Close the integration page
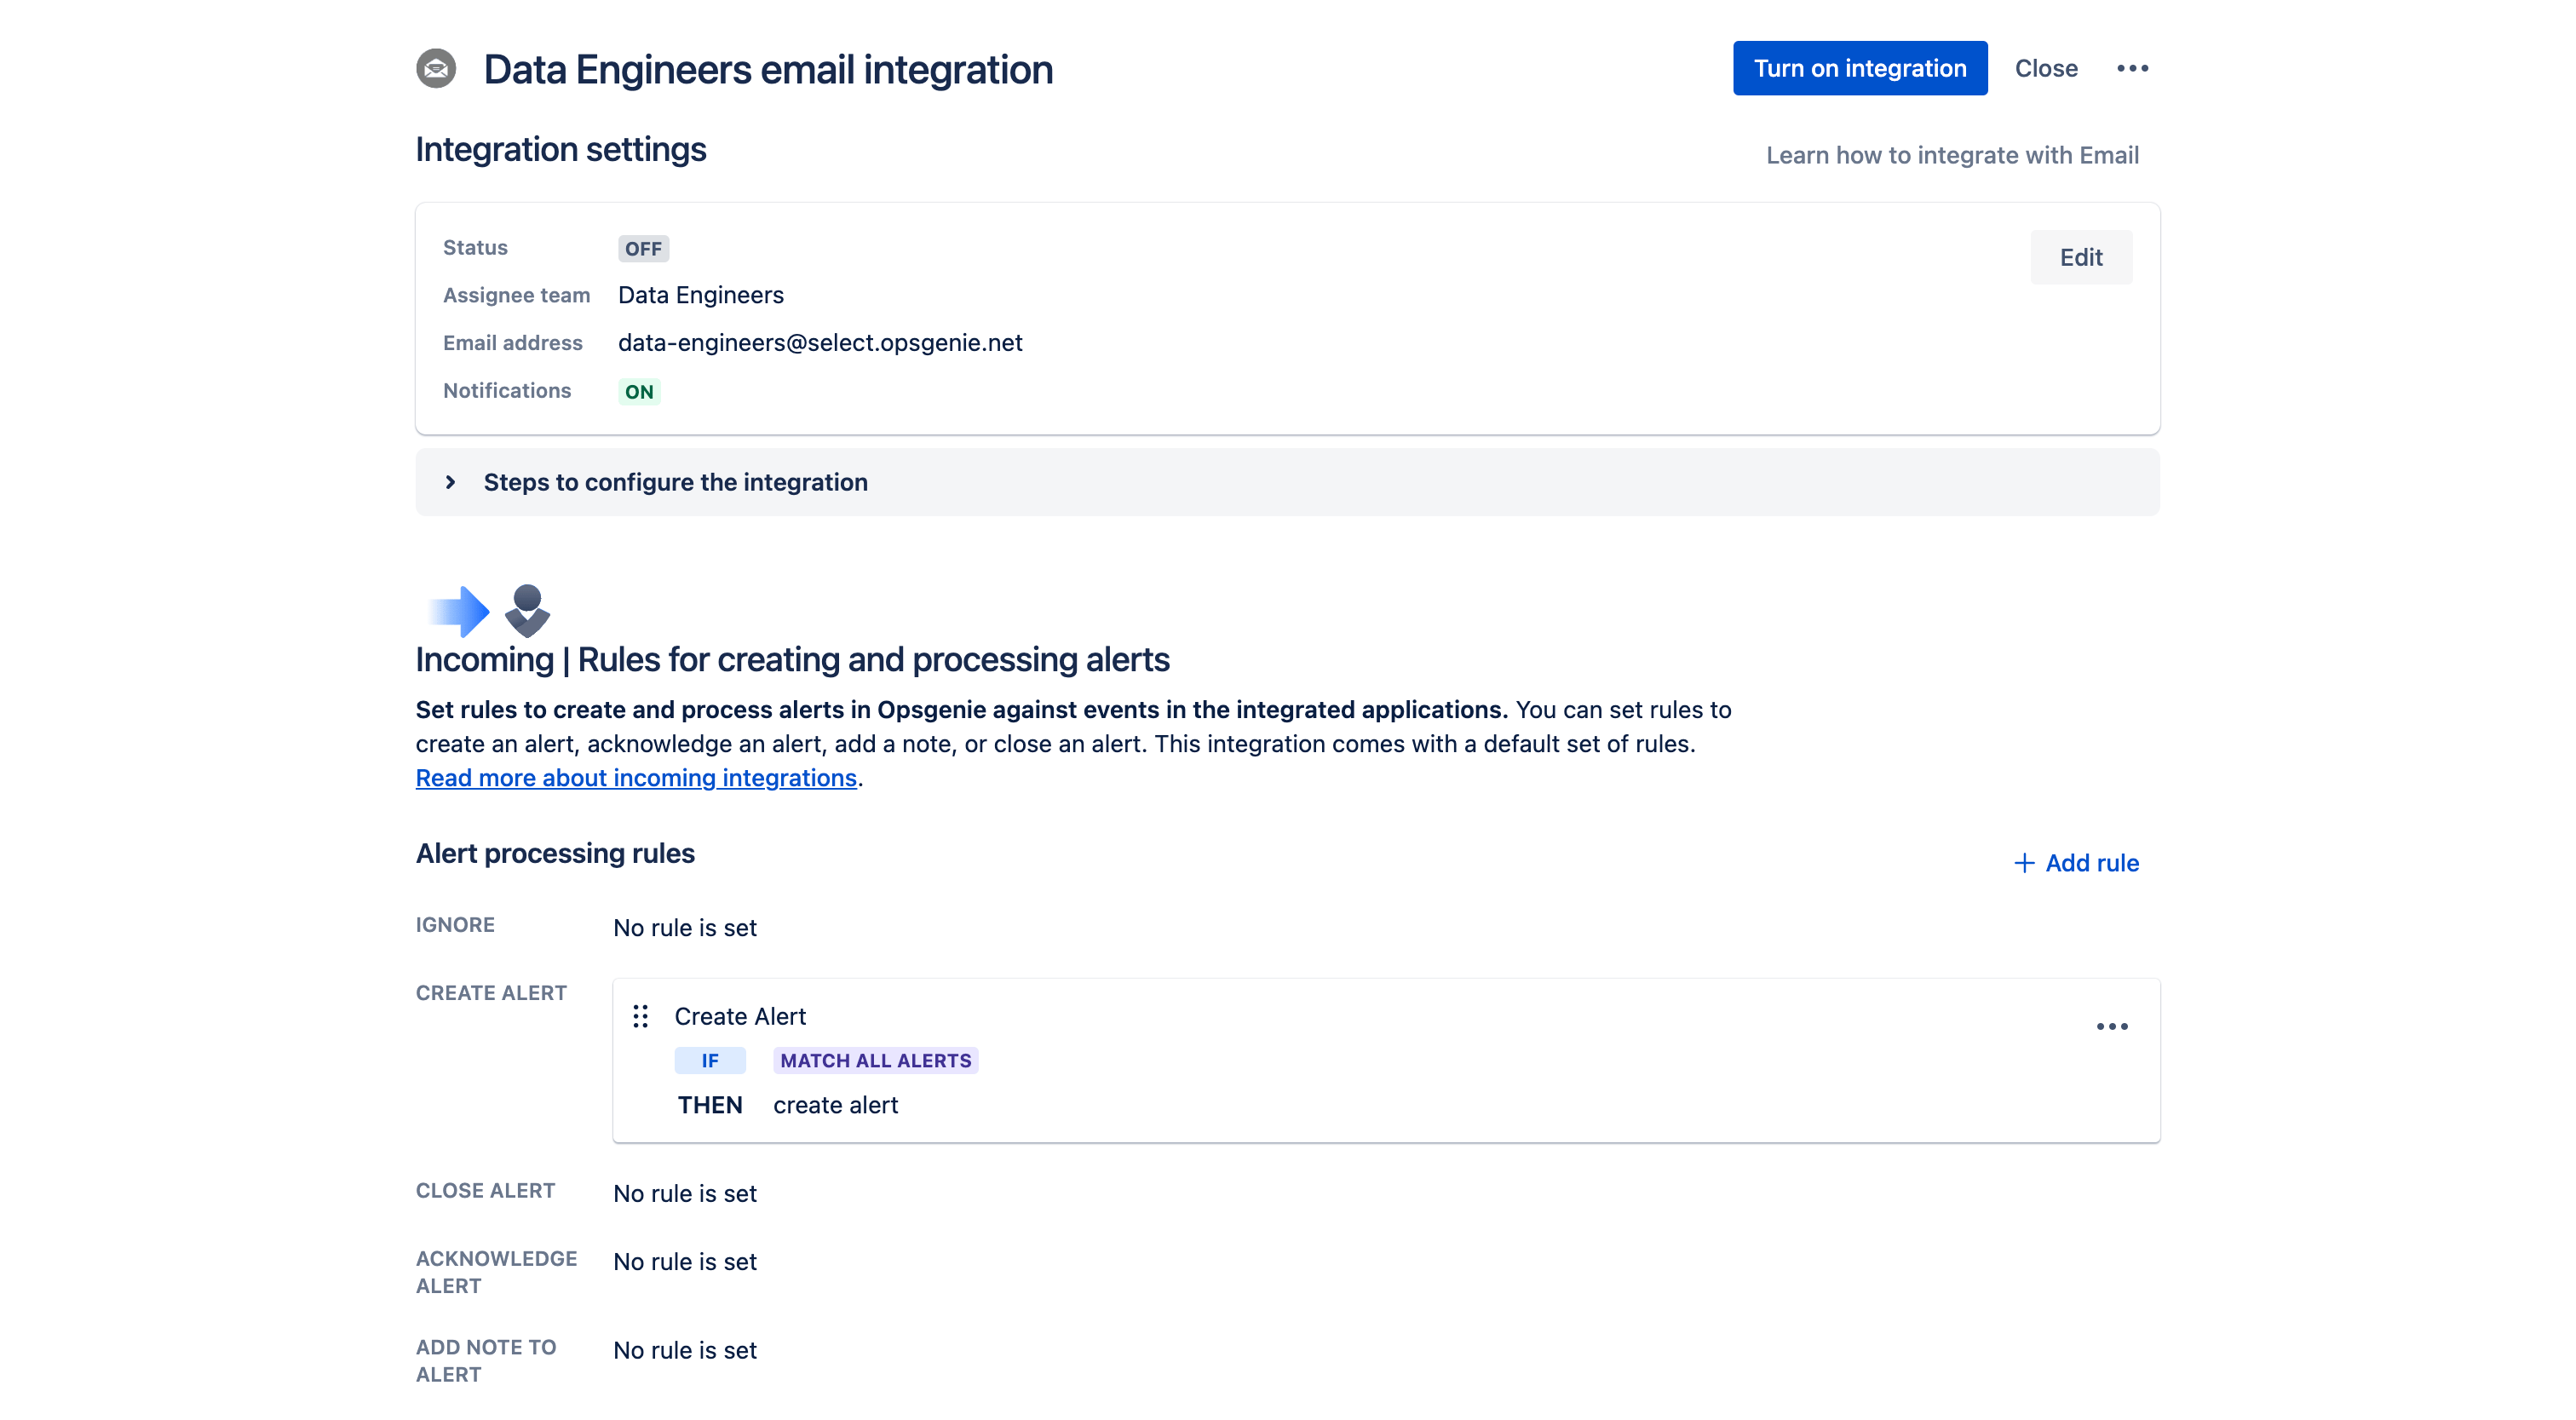 point(2046,68)
